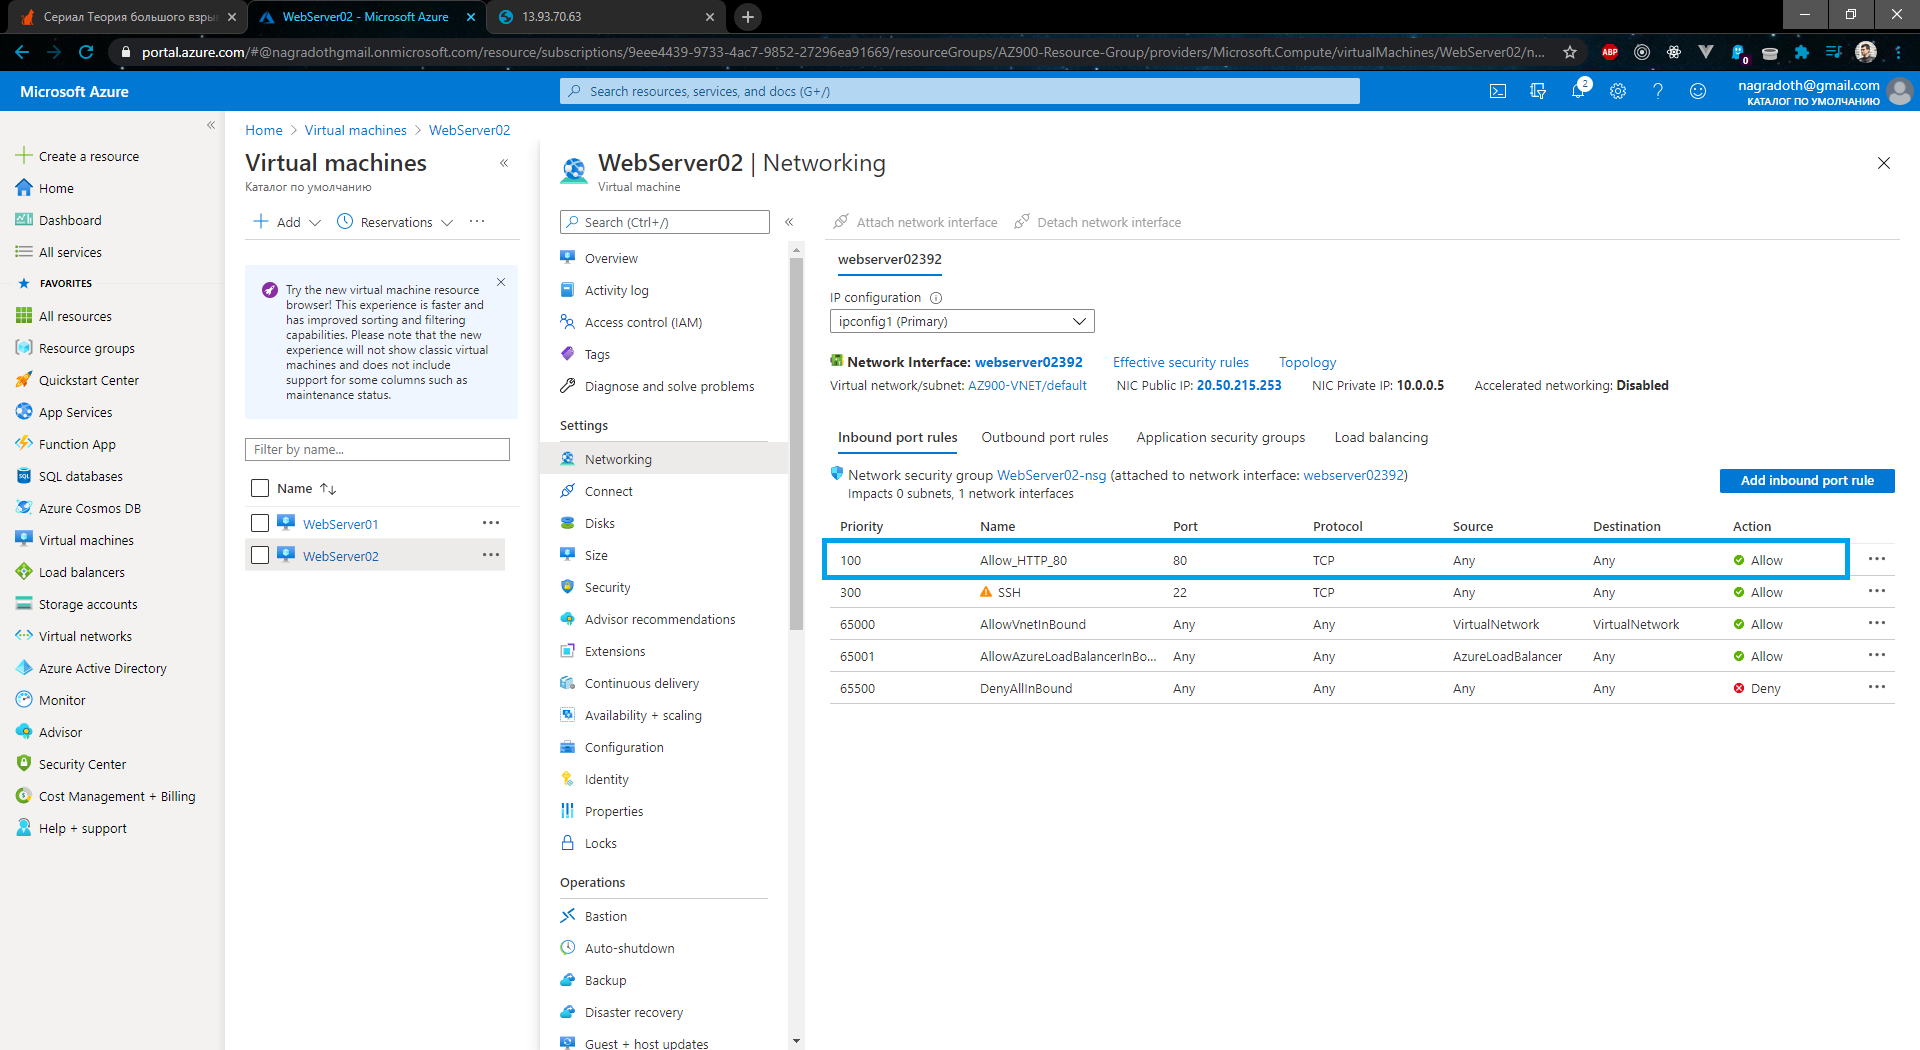Expand the Add dropdown in VM list

[x=287, y=222]
